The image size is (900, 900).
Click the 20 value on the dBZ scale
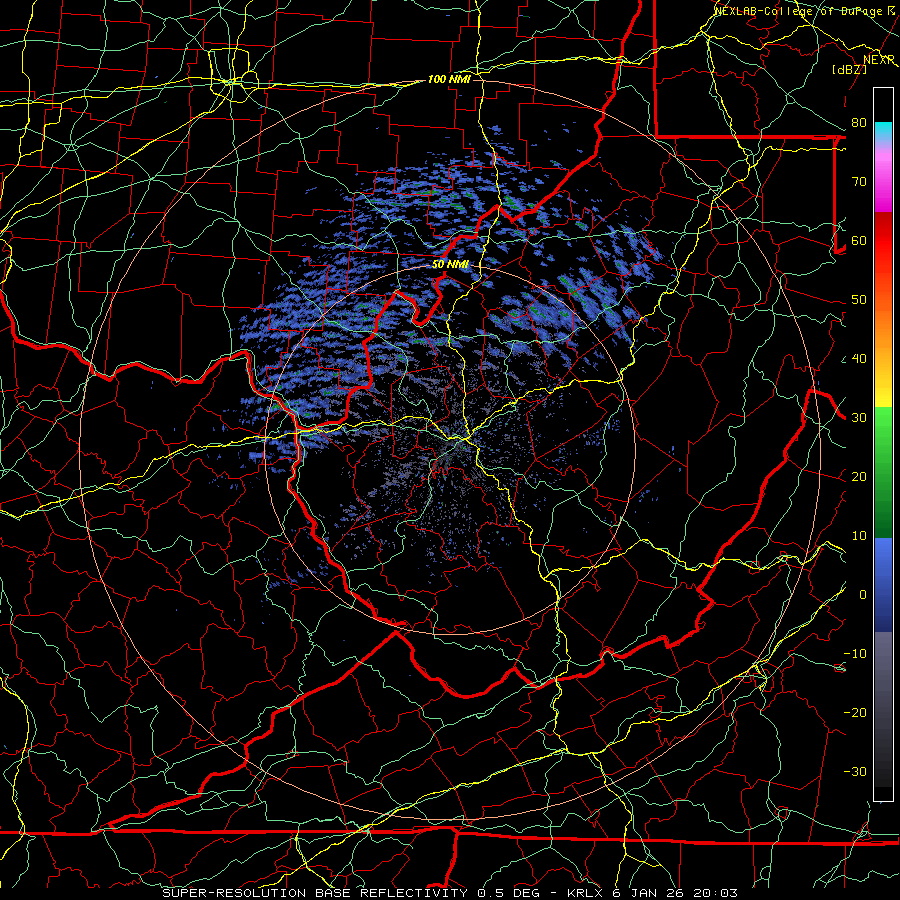pos(859,476)
